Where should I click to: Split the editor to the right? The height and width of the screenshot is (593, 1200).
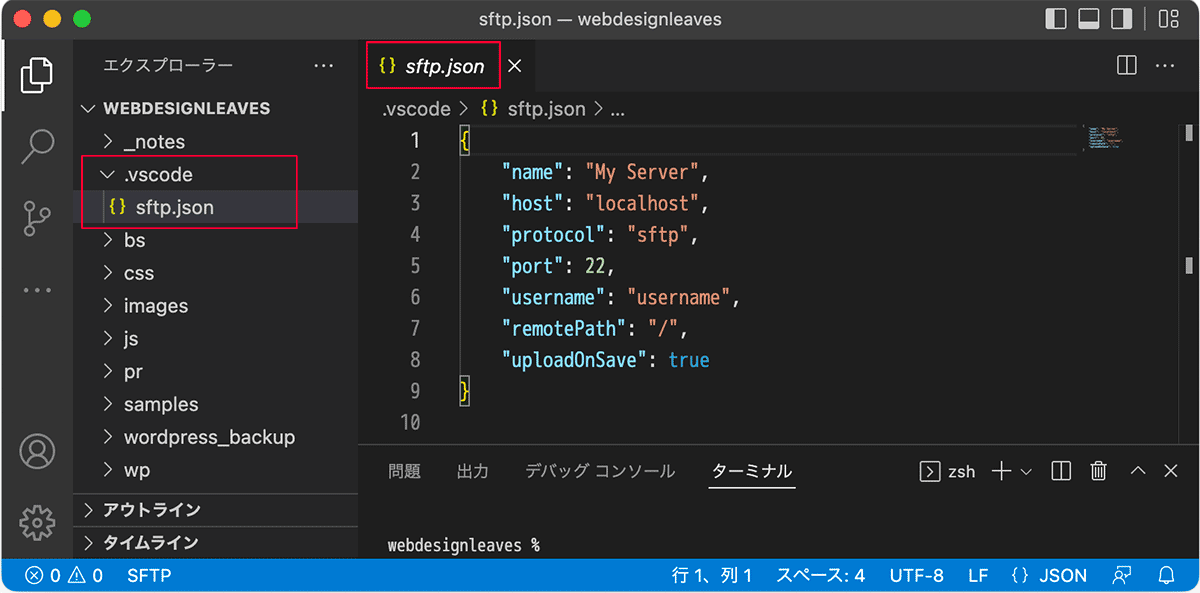tap(1127, 66)
